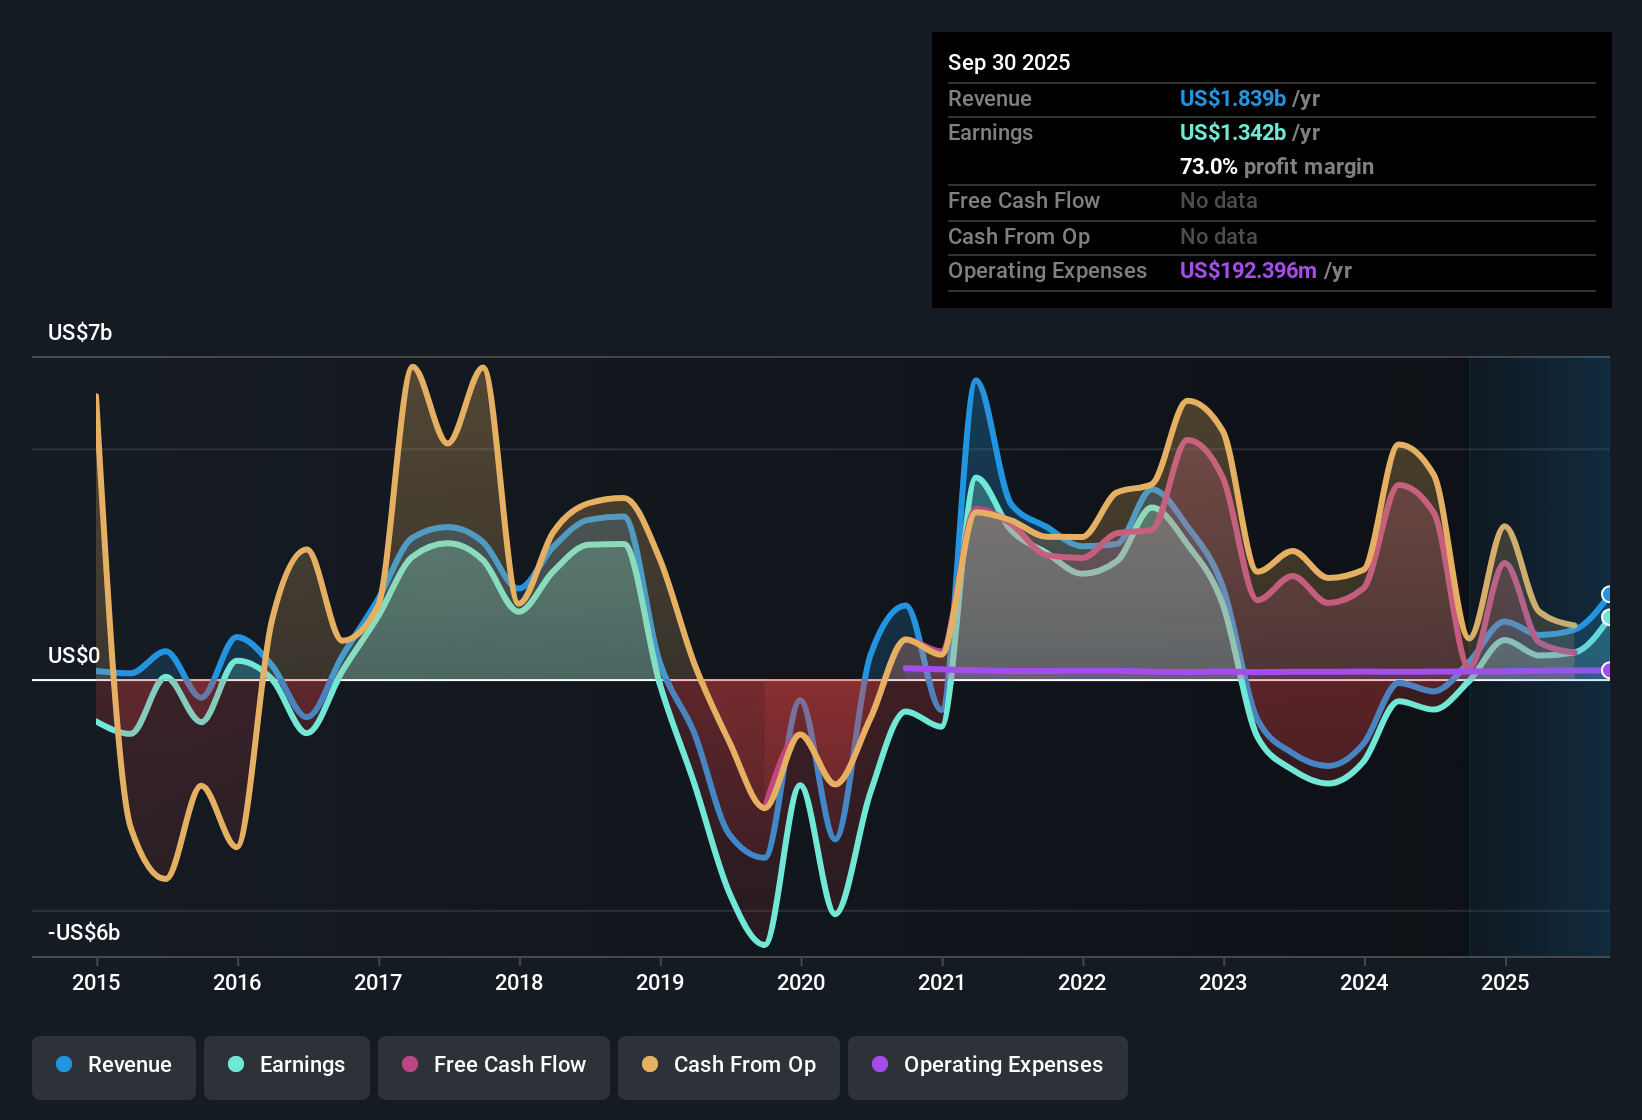Viewport: 1642px width, 1120px height.
Task: Expand the profit margin breakdown
Action: (1277, 166)
